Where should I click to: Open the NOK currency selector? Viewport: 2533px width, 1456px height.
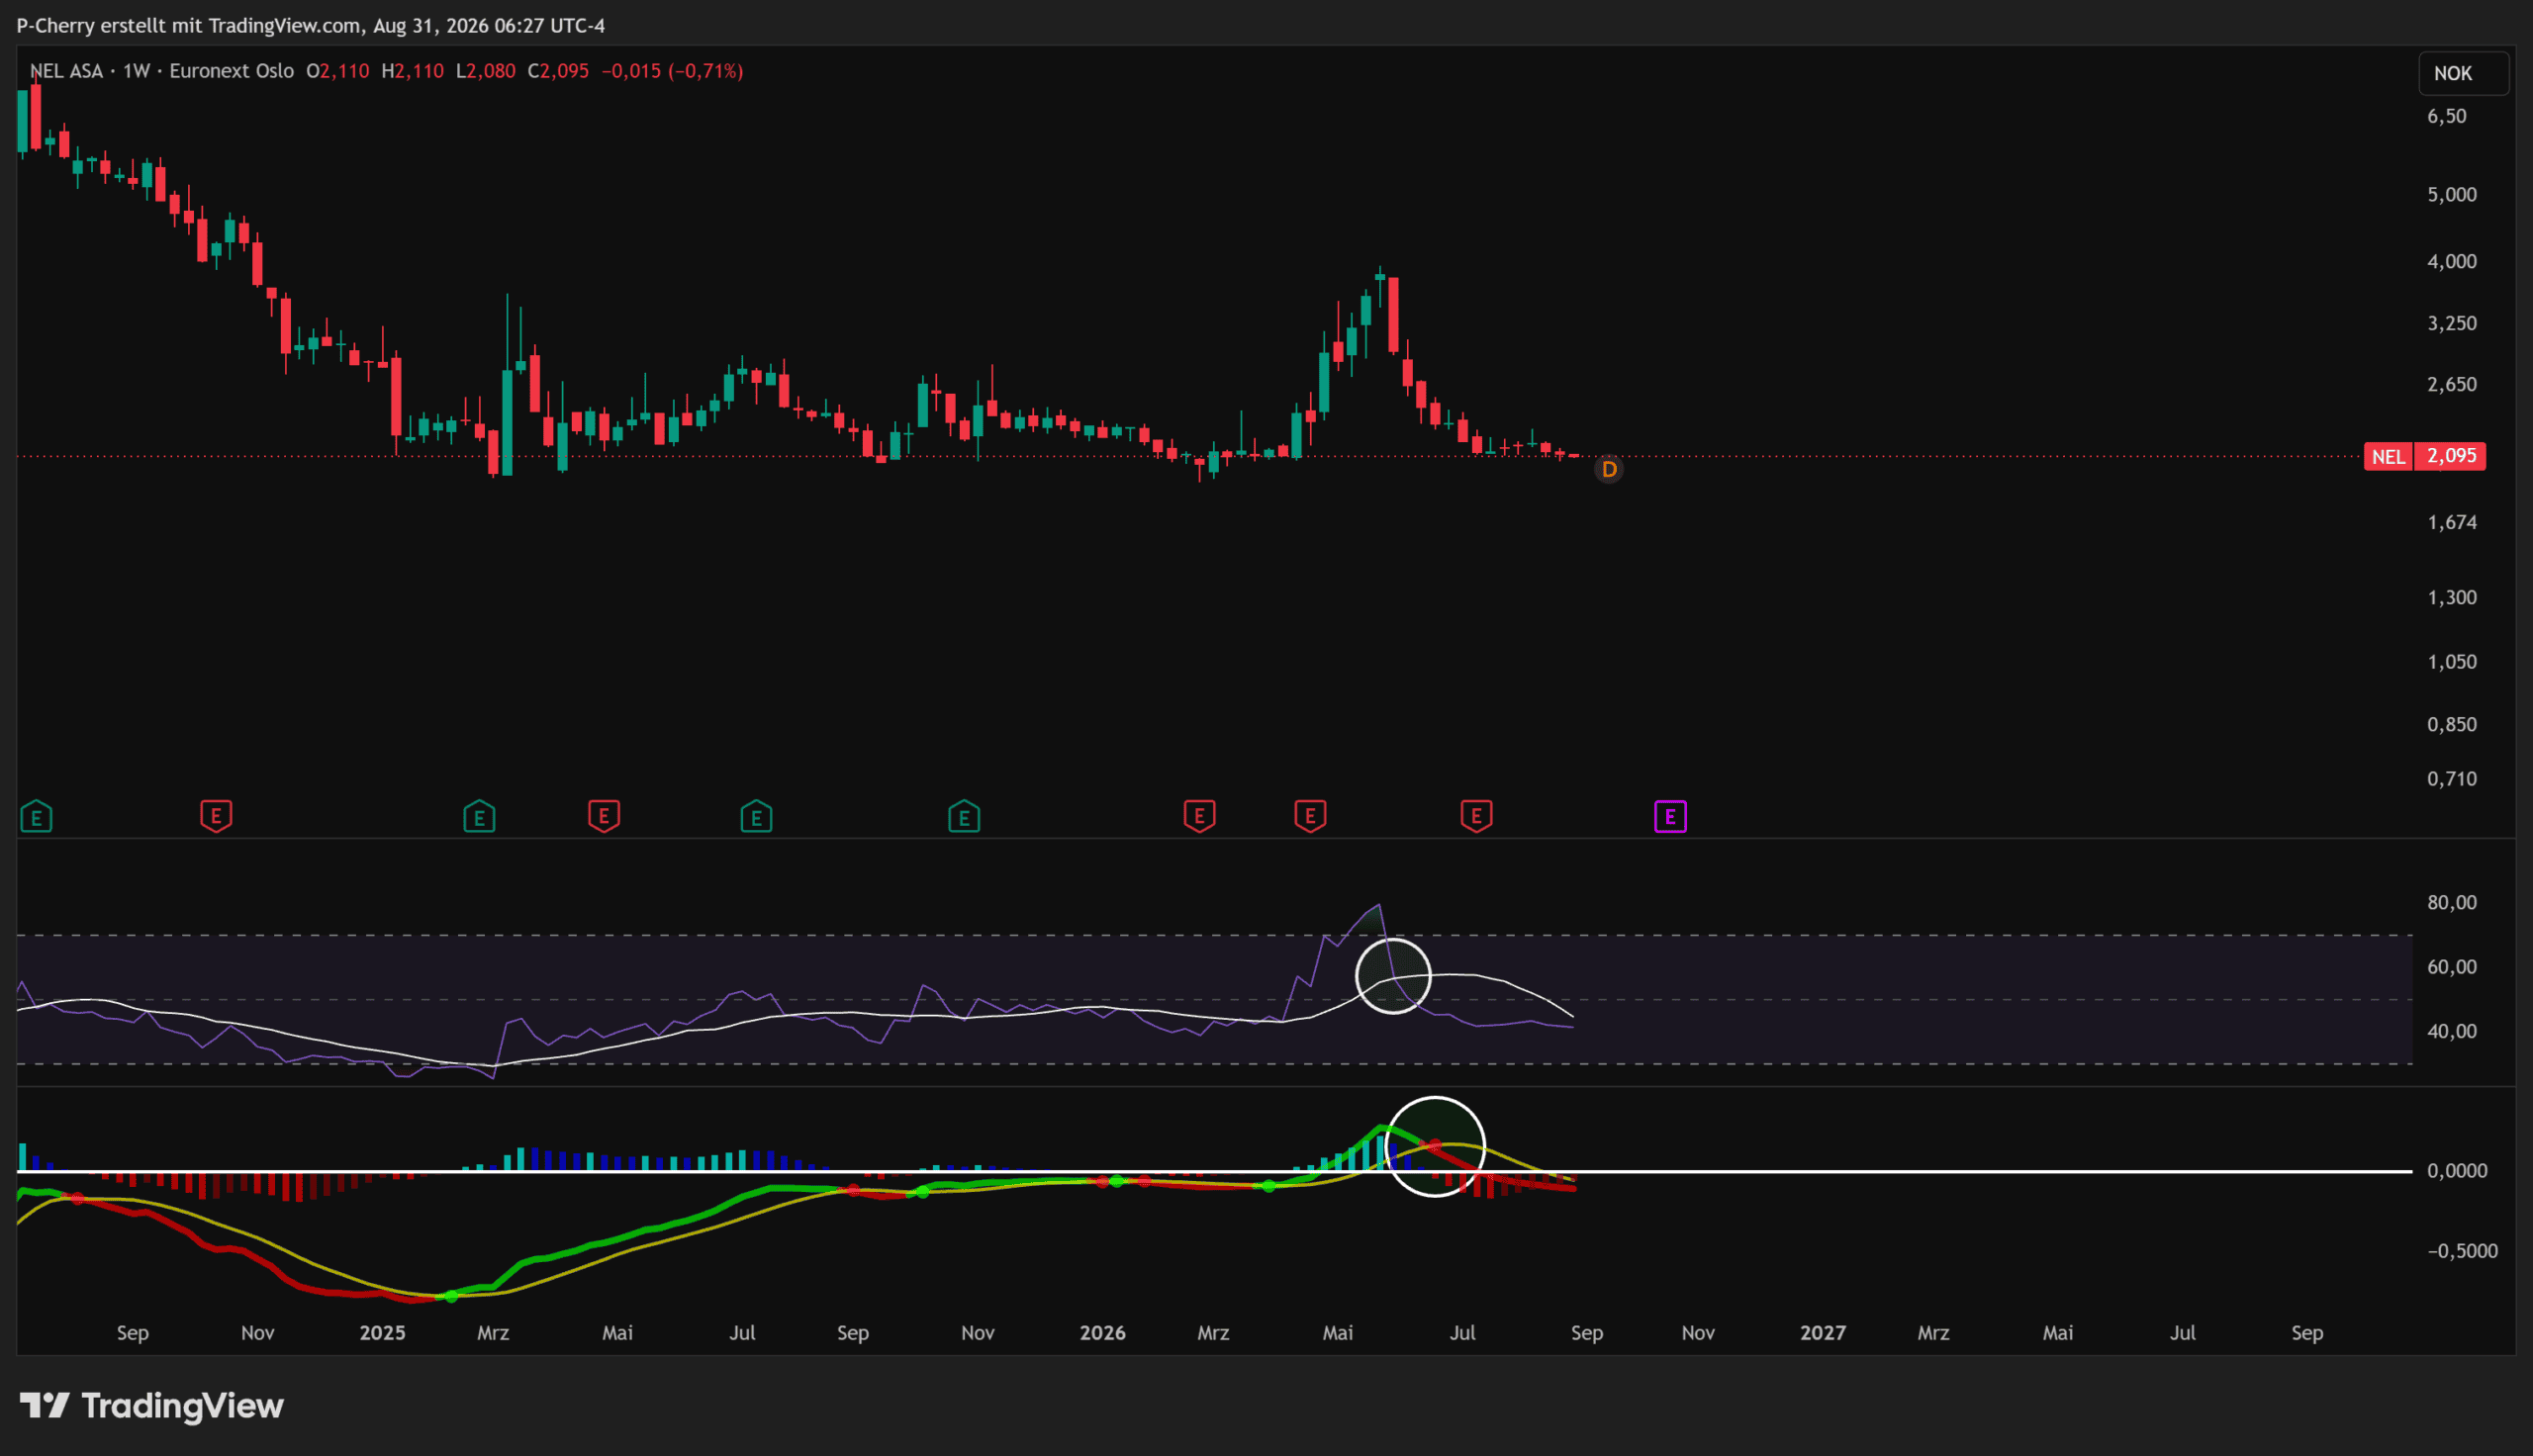(x=2463, y=73)
